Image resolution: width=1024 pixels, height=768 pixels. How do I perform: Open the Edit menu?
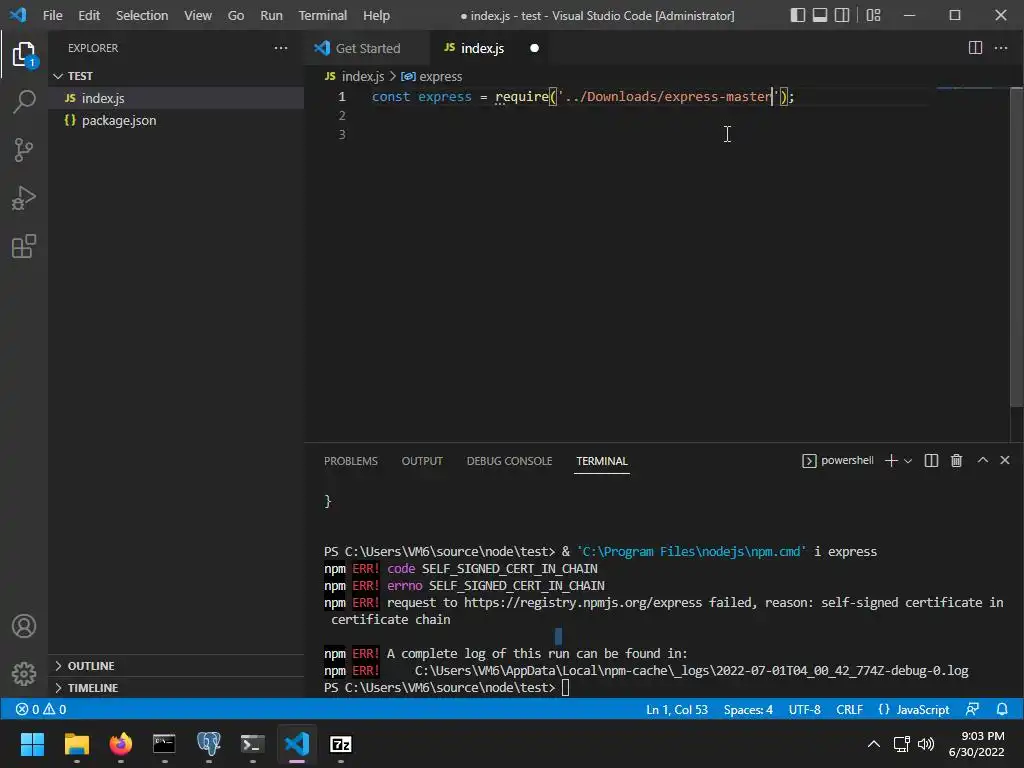89,15
